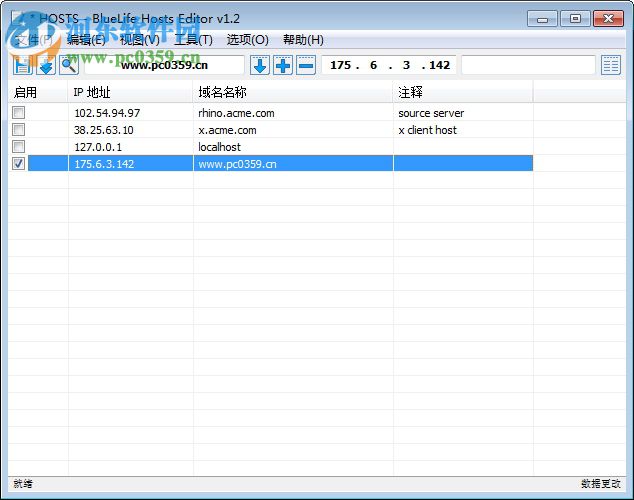Open the 编辑(E) menu
Viewport: 634px width, 500px height.
point(86,40)
